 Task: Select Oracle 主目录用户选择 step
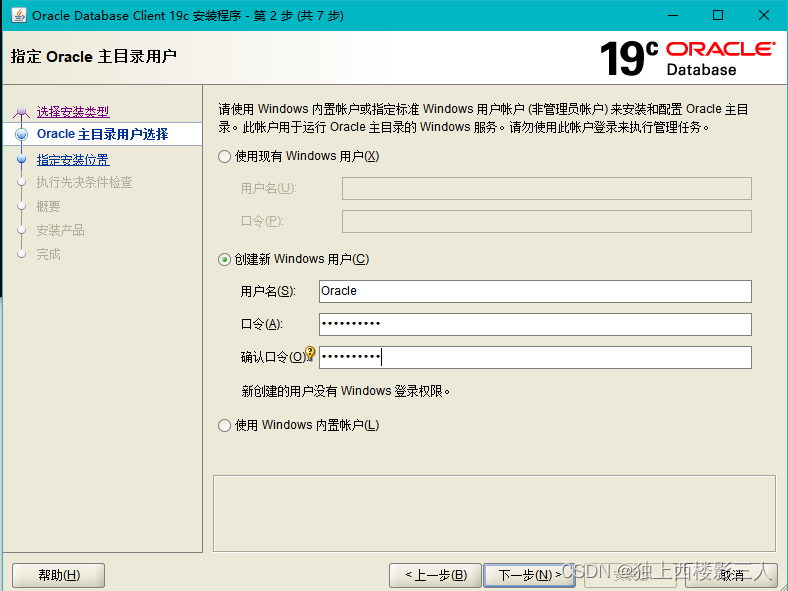[x=103, y=134]
